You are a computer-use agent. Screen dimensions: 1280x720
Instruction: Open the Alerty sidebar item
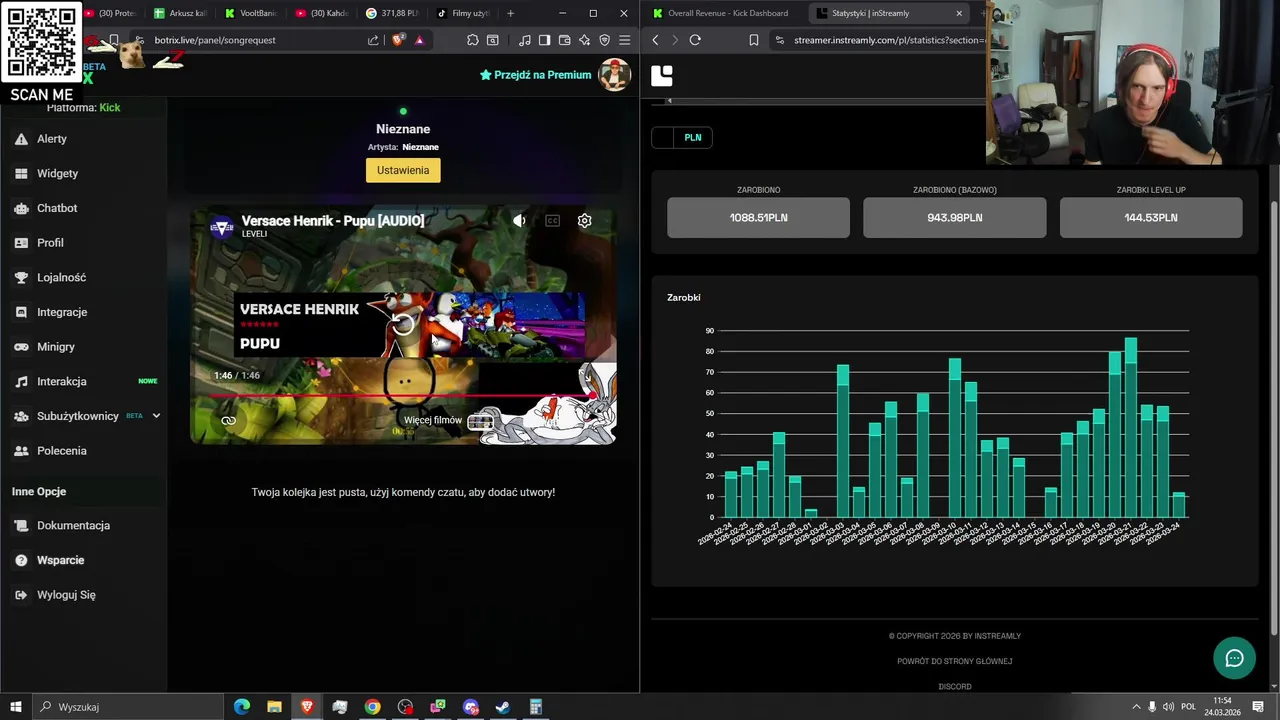[x=83, y=139]
